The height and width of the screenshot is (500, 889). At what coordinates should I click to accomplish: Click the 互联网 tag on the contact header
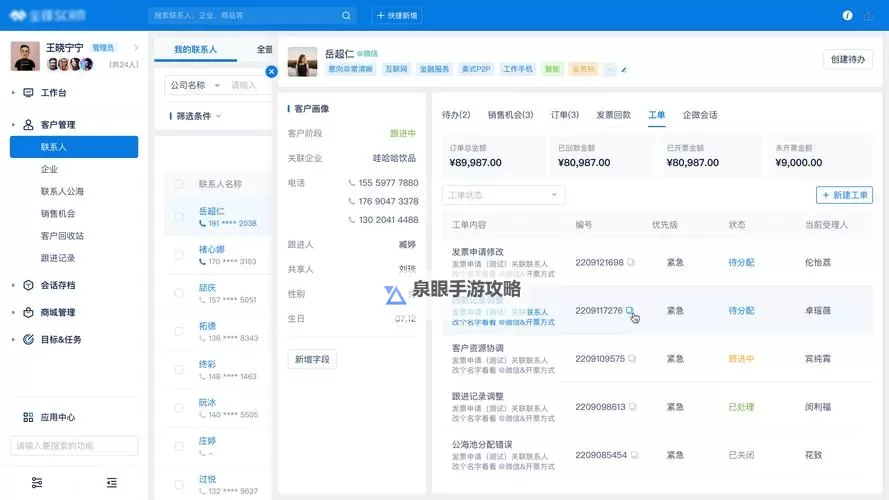396,69
